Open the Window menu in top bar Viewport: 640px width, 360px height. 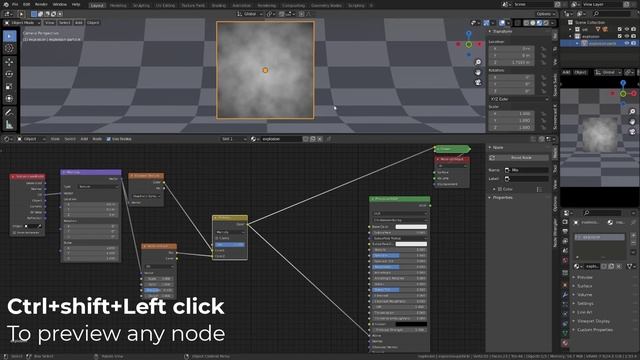(x=60, y=4)
